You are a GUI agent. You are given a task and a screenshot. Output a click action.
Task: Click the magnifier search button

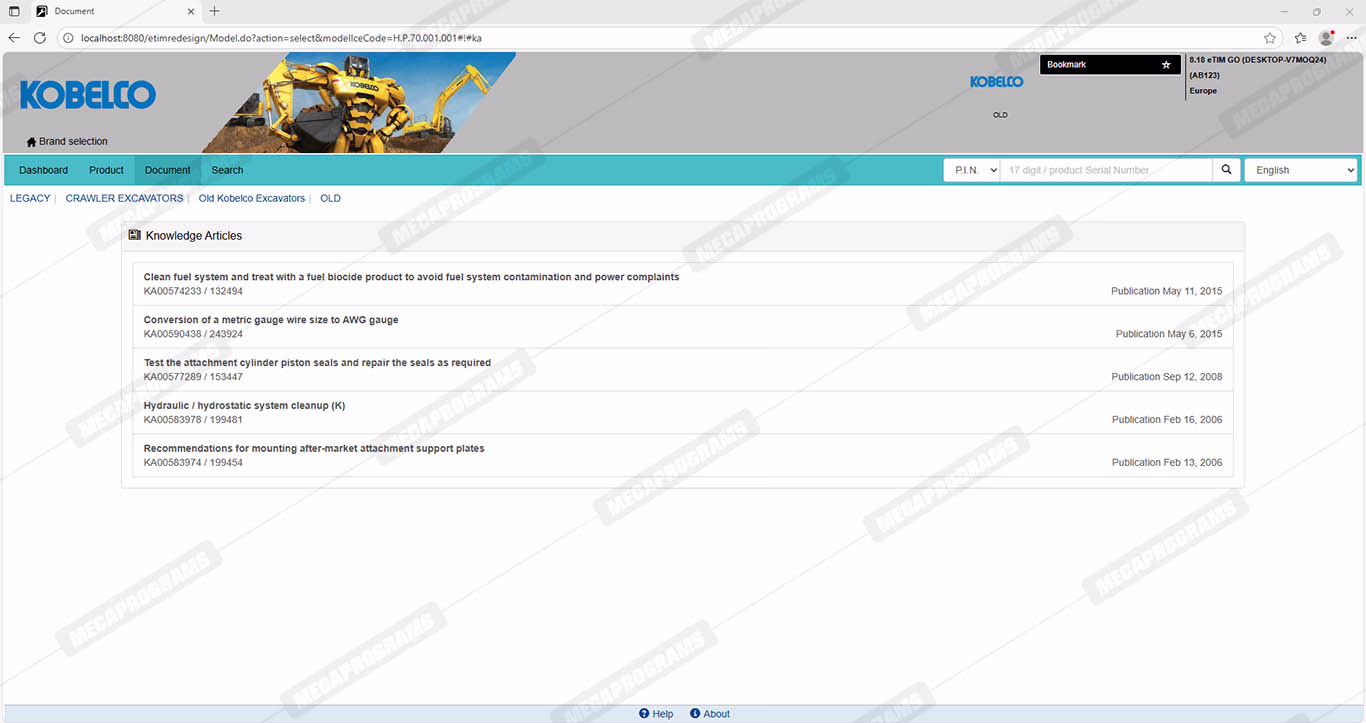[1227, 170]
